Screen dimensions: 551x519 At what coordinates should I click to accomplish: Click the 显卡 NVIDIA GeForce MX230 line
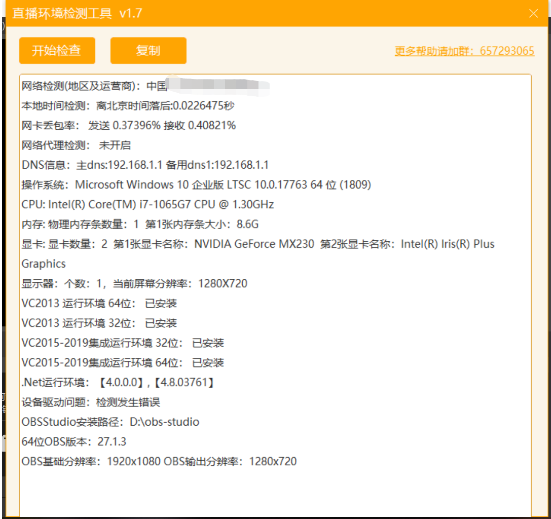(258, 254)
